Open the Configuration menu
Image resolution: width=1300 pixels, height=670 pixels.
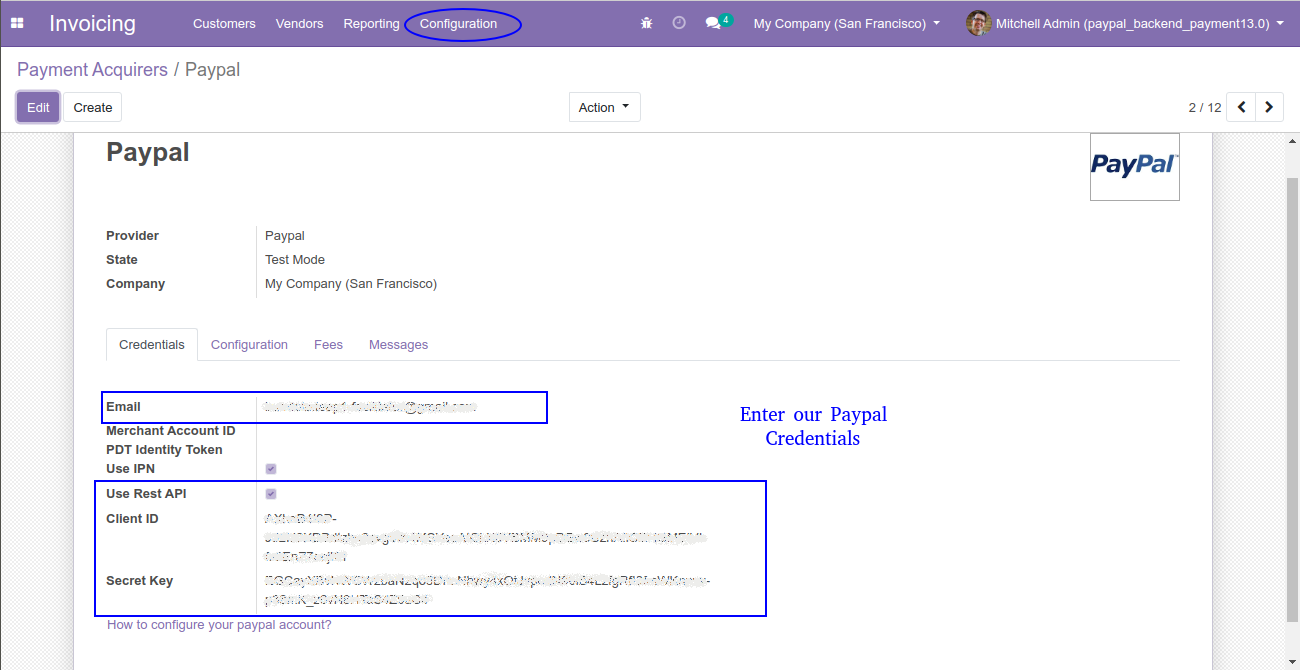click(x=458, y=23)
